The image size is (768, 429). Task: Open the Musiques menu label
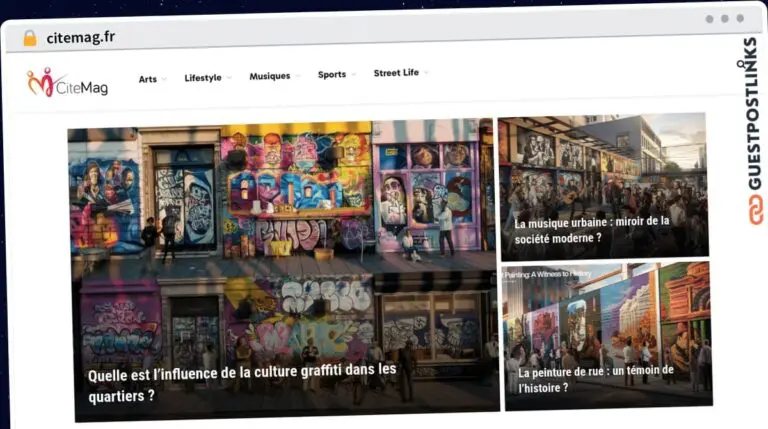coord(269,76)
